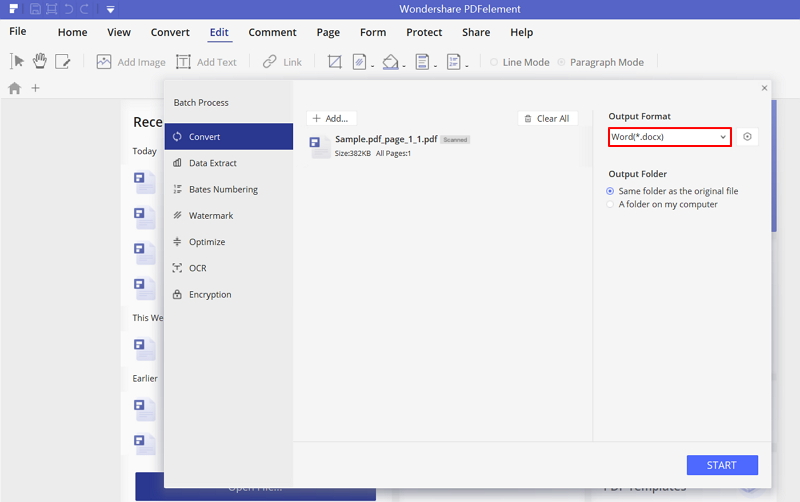Screen dimensions: 800x502
Task: Click the Background fill toolbar icon
Action: (390, 62)
